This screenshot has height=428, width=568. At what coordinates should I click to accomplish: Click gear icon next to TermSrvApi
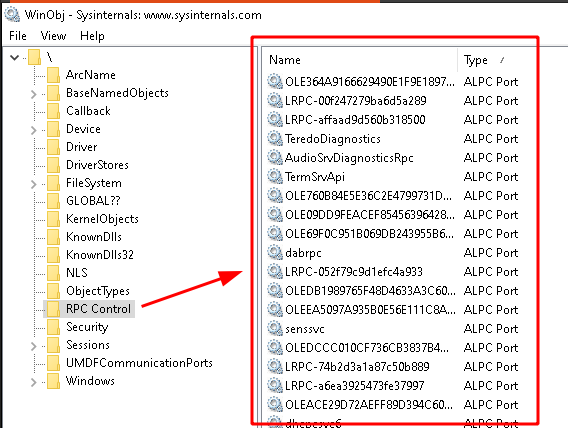tap(275, 177)
